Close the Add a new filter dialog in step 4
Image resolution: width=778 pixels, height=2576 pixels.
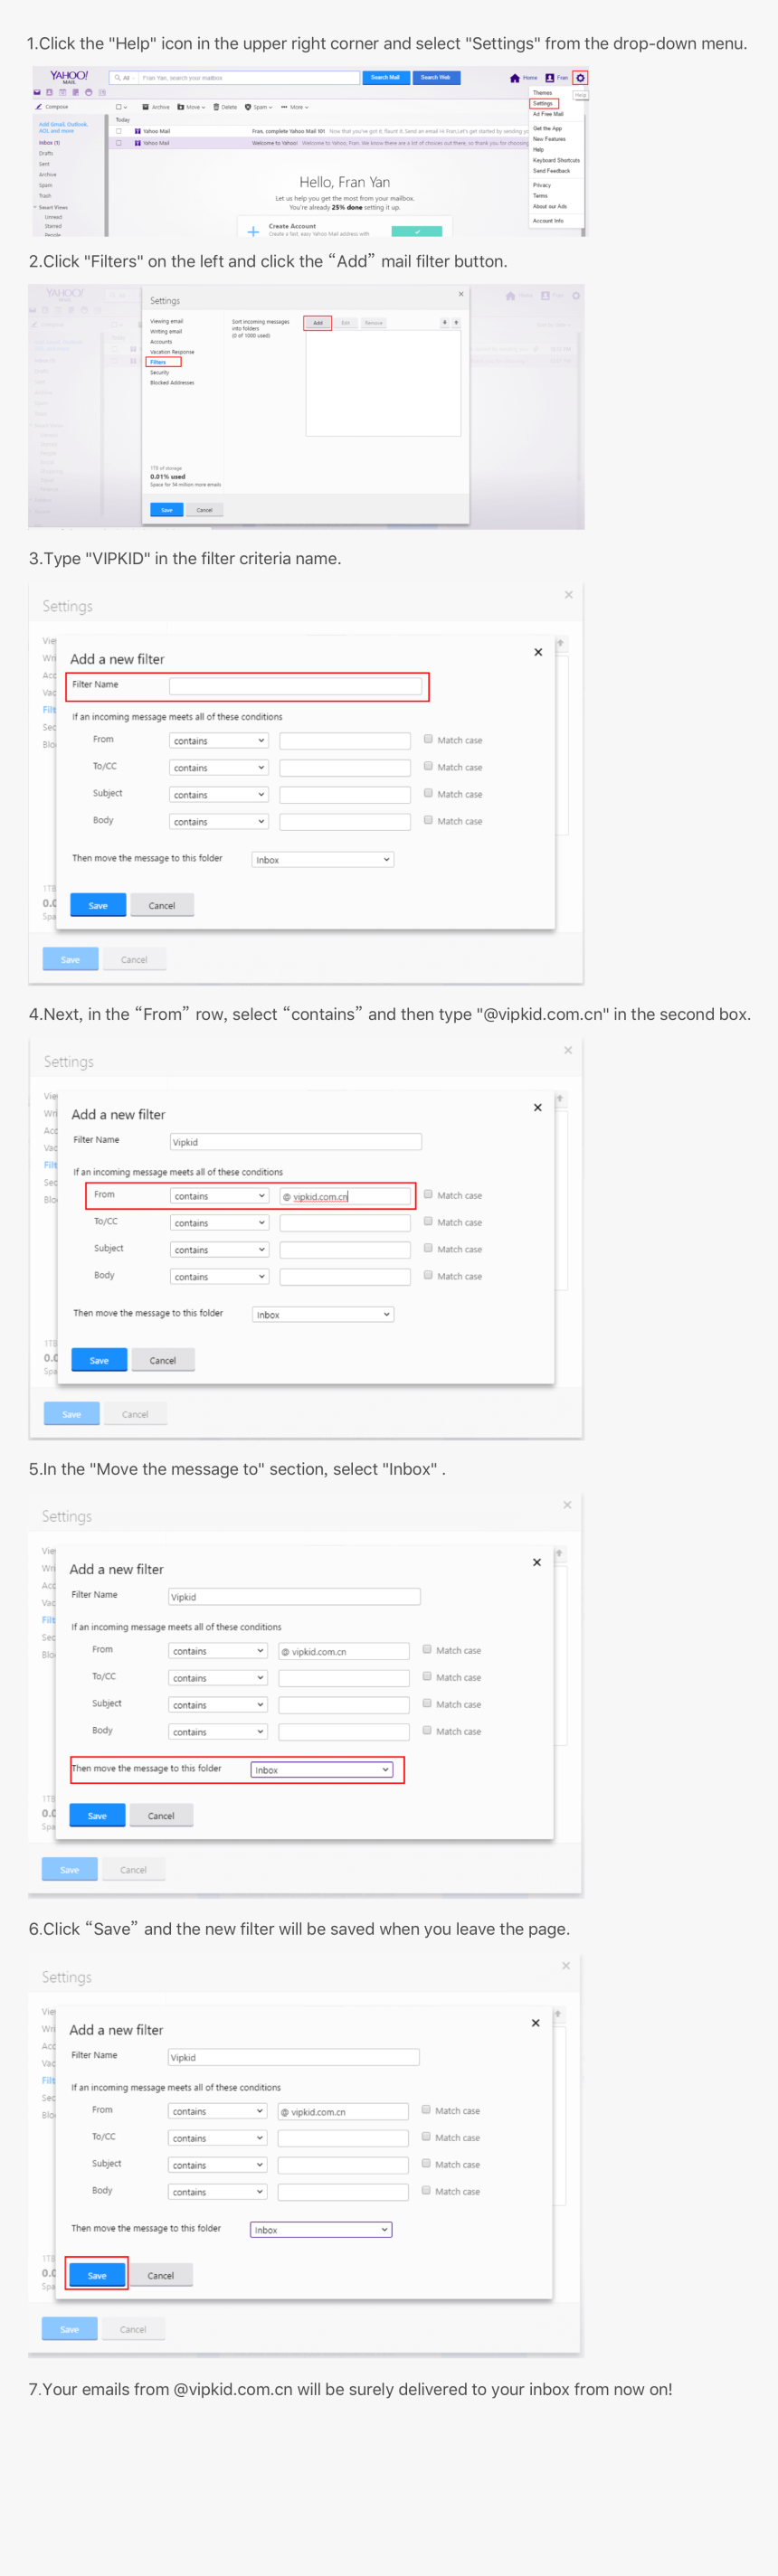(x=538, y=1107)
